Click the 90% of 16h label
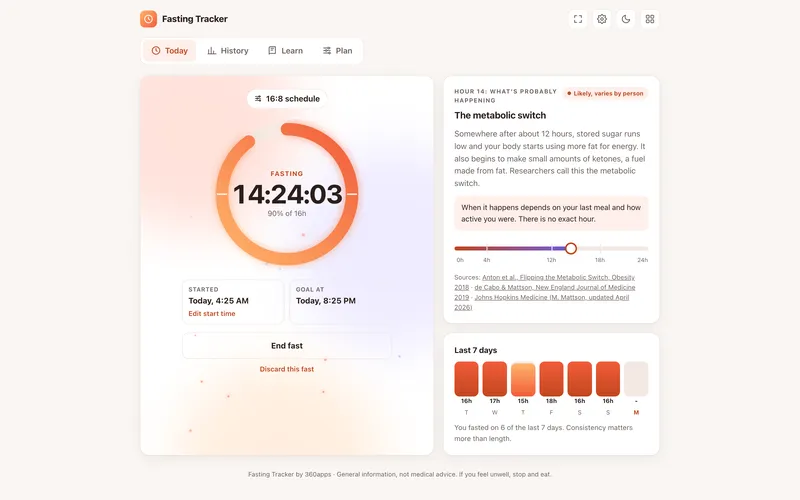The image size is (800, 500). click(x=287, y=213)
